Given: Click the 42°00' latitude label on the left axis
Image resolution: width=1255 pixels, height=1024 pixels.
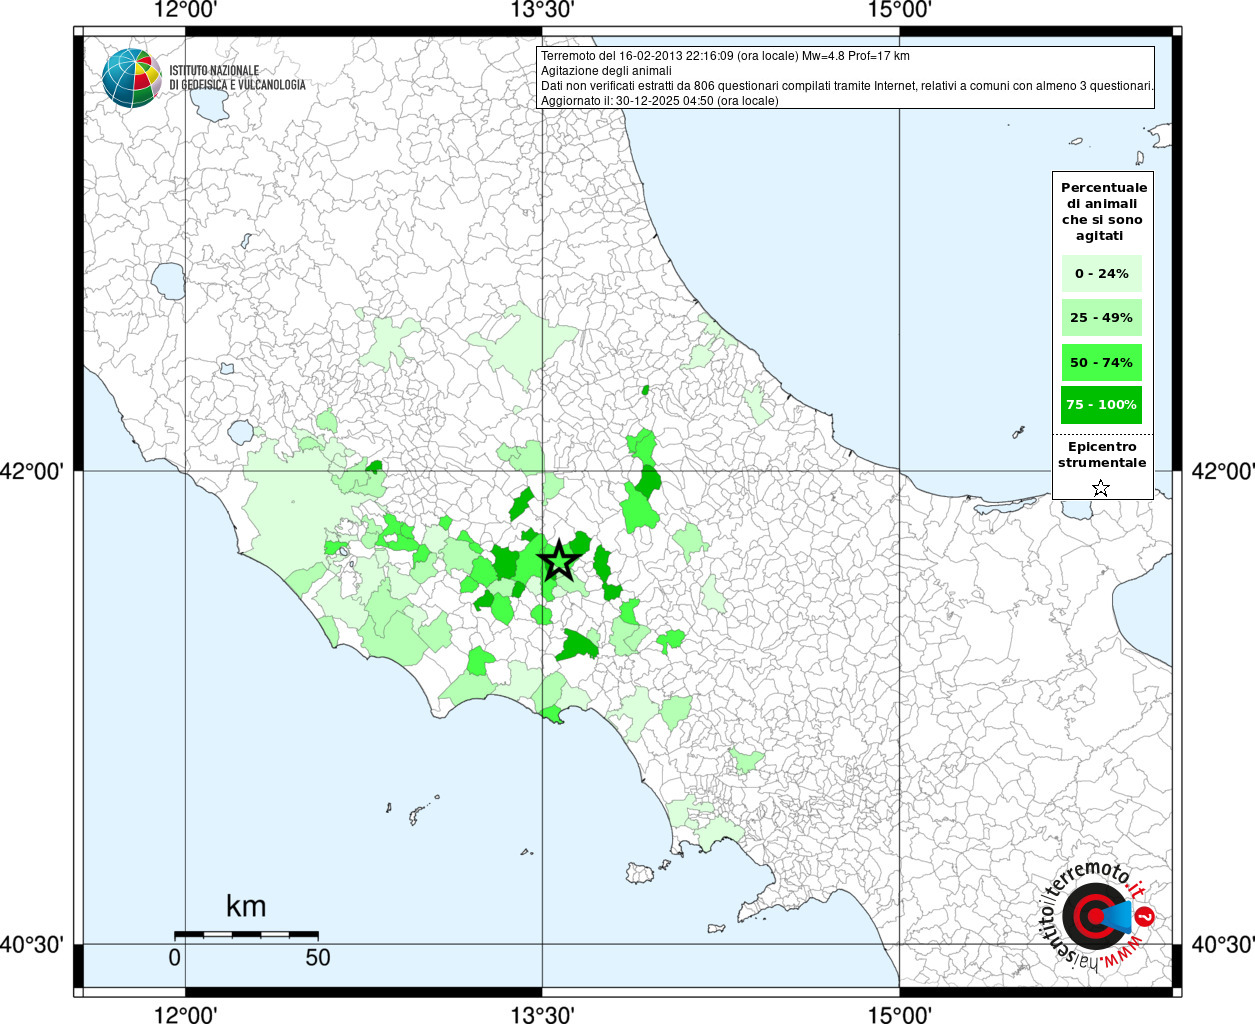Looking at the screenshot, I should (32, 470).
